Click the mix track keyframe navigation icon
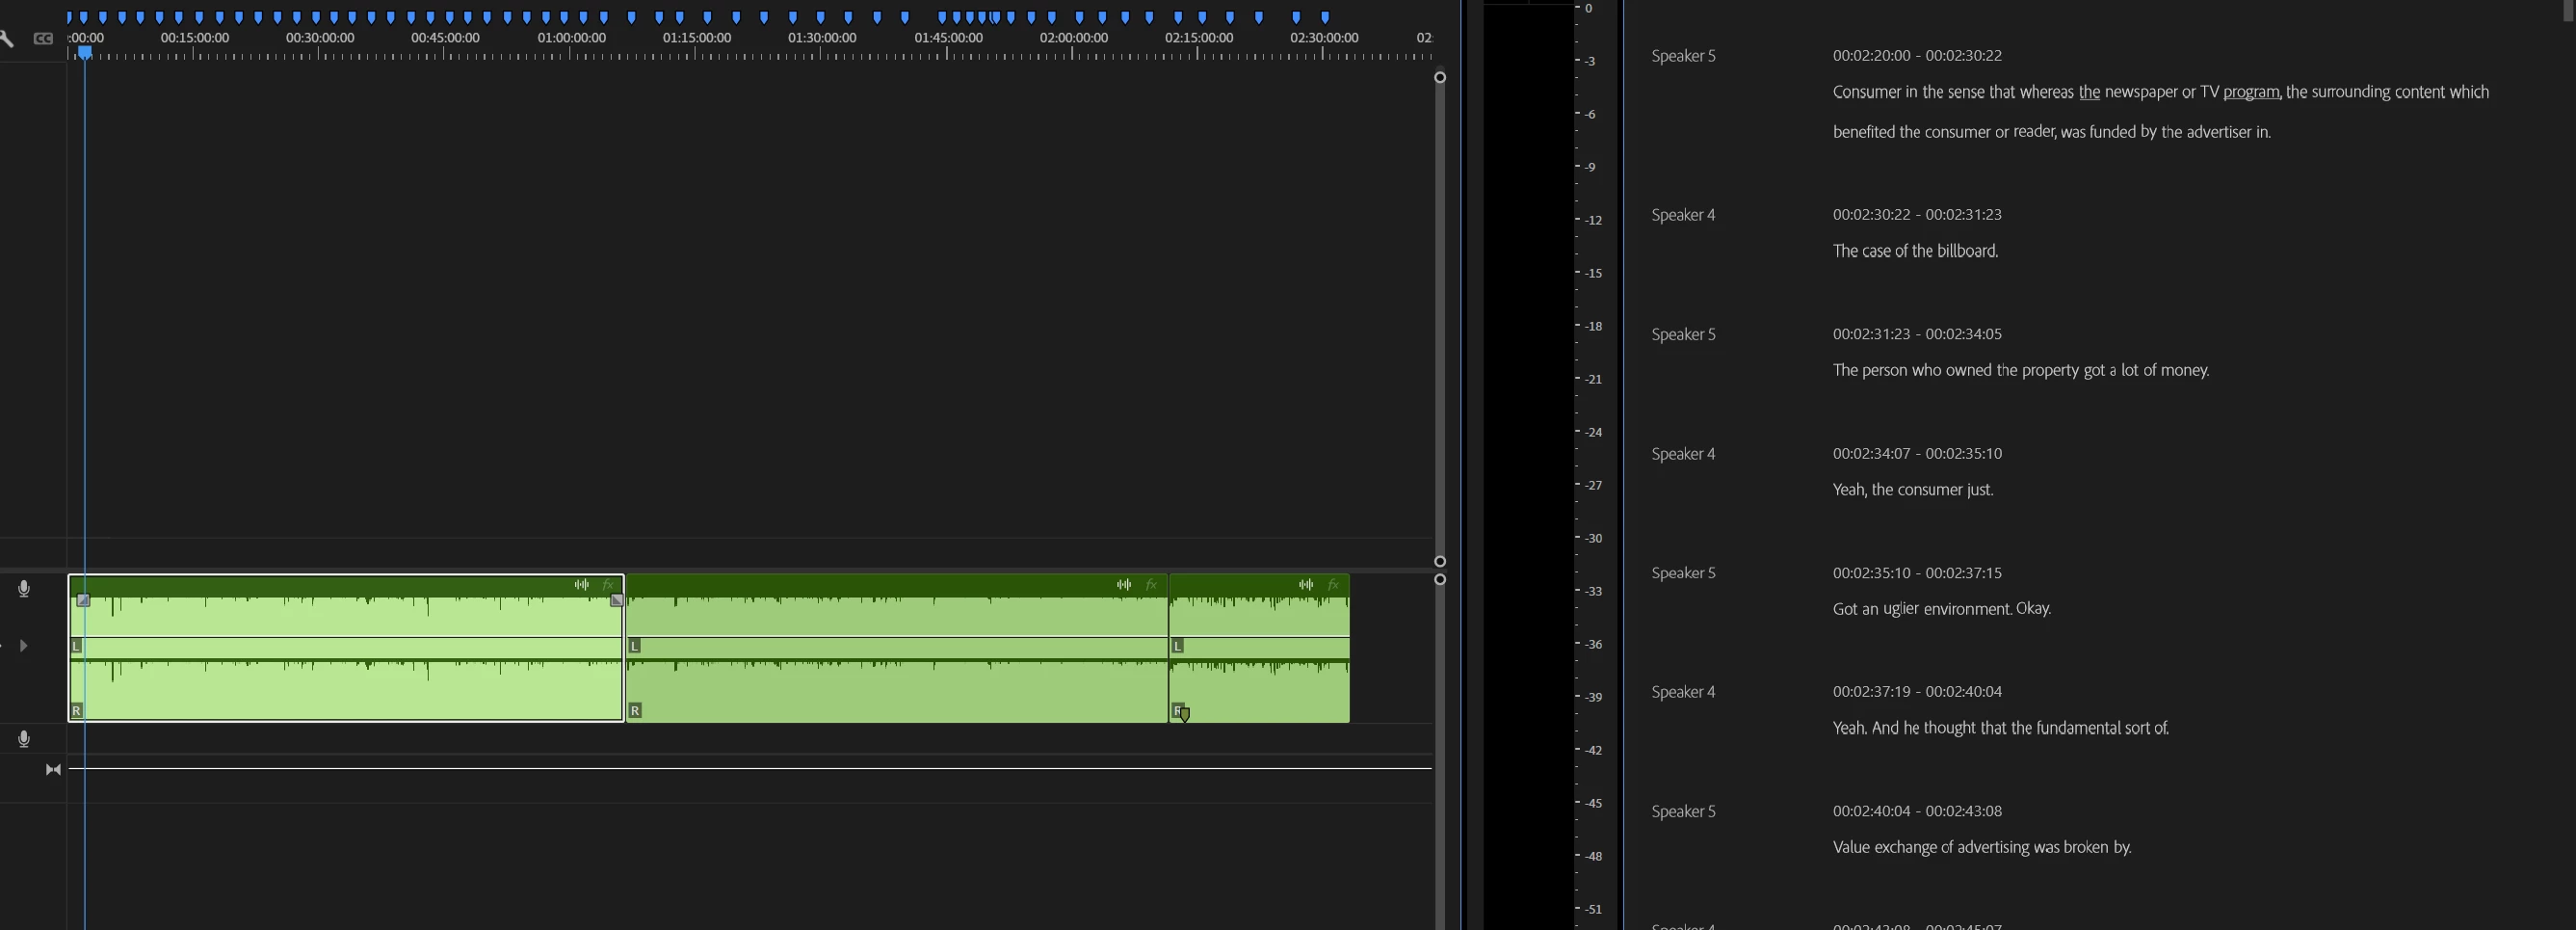 tap(53, 769)
